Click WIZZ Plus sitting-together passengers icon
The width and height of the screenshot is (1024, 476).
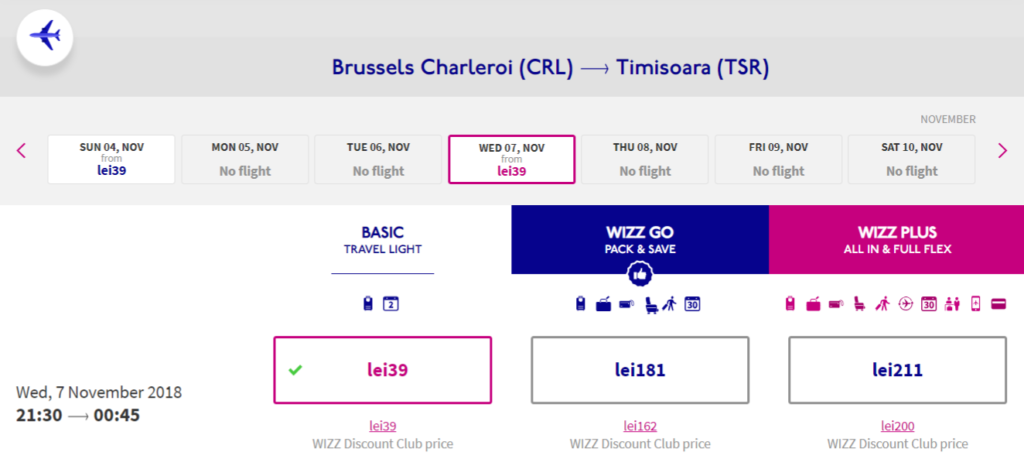(x=952, y=304)
